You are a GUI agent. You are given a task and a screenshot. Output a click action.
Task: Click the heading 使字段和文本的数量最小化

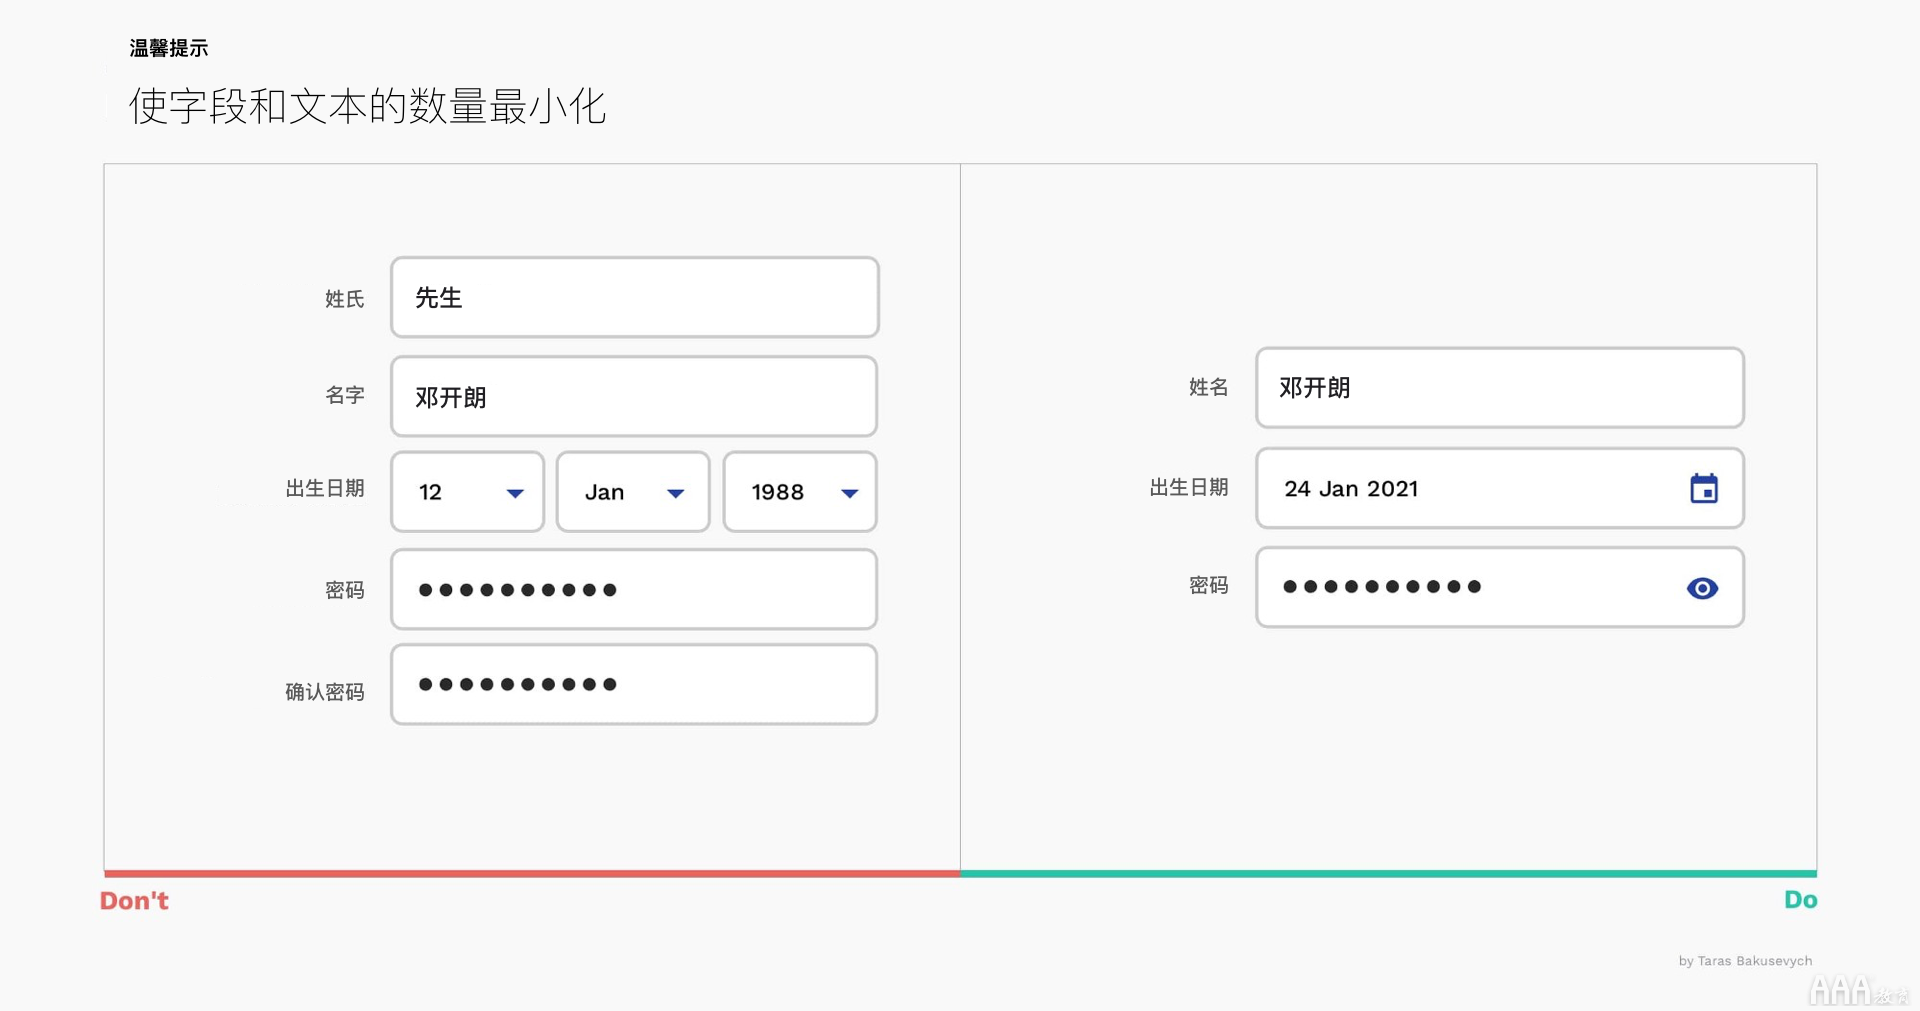pos(367,107)
